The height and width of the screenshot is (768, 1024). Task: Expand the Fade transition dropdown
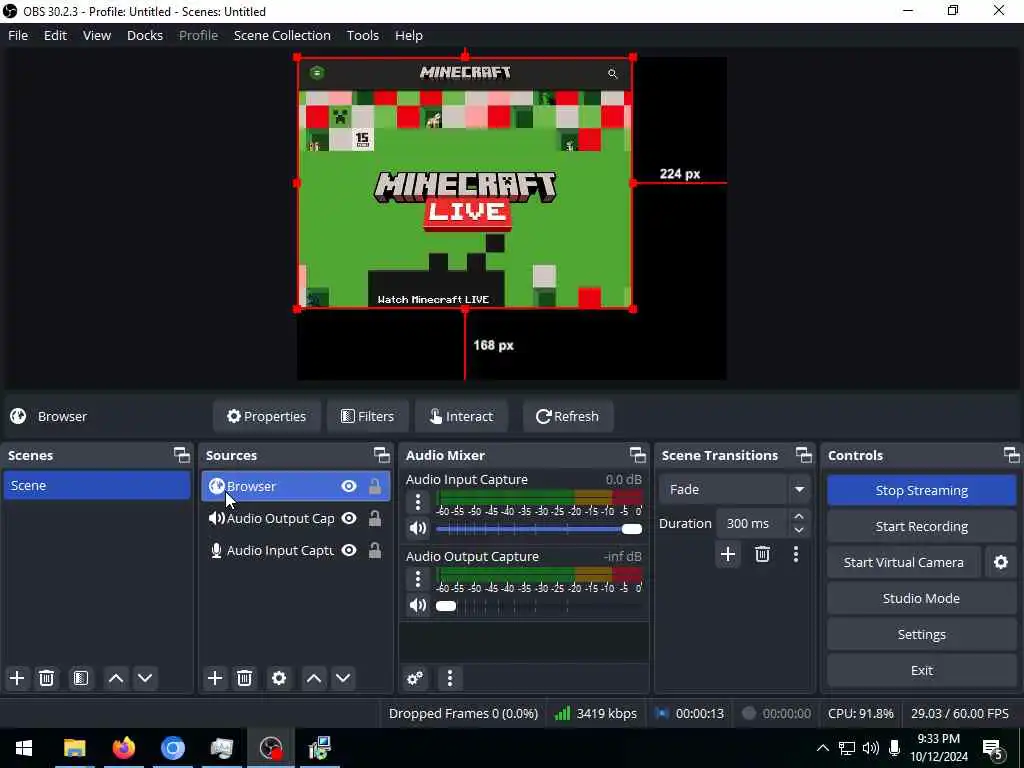(799, 489)
